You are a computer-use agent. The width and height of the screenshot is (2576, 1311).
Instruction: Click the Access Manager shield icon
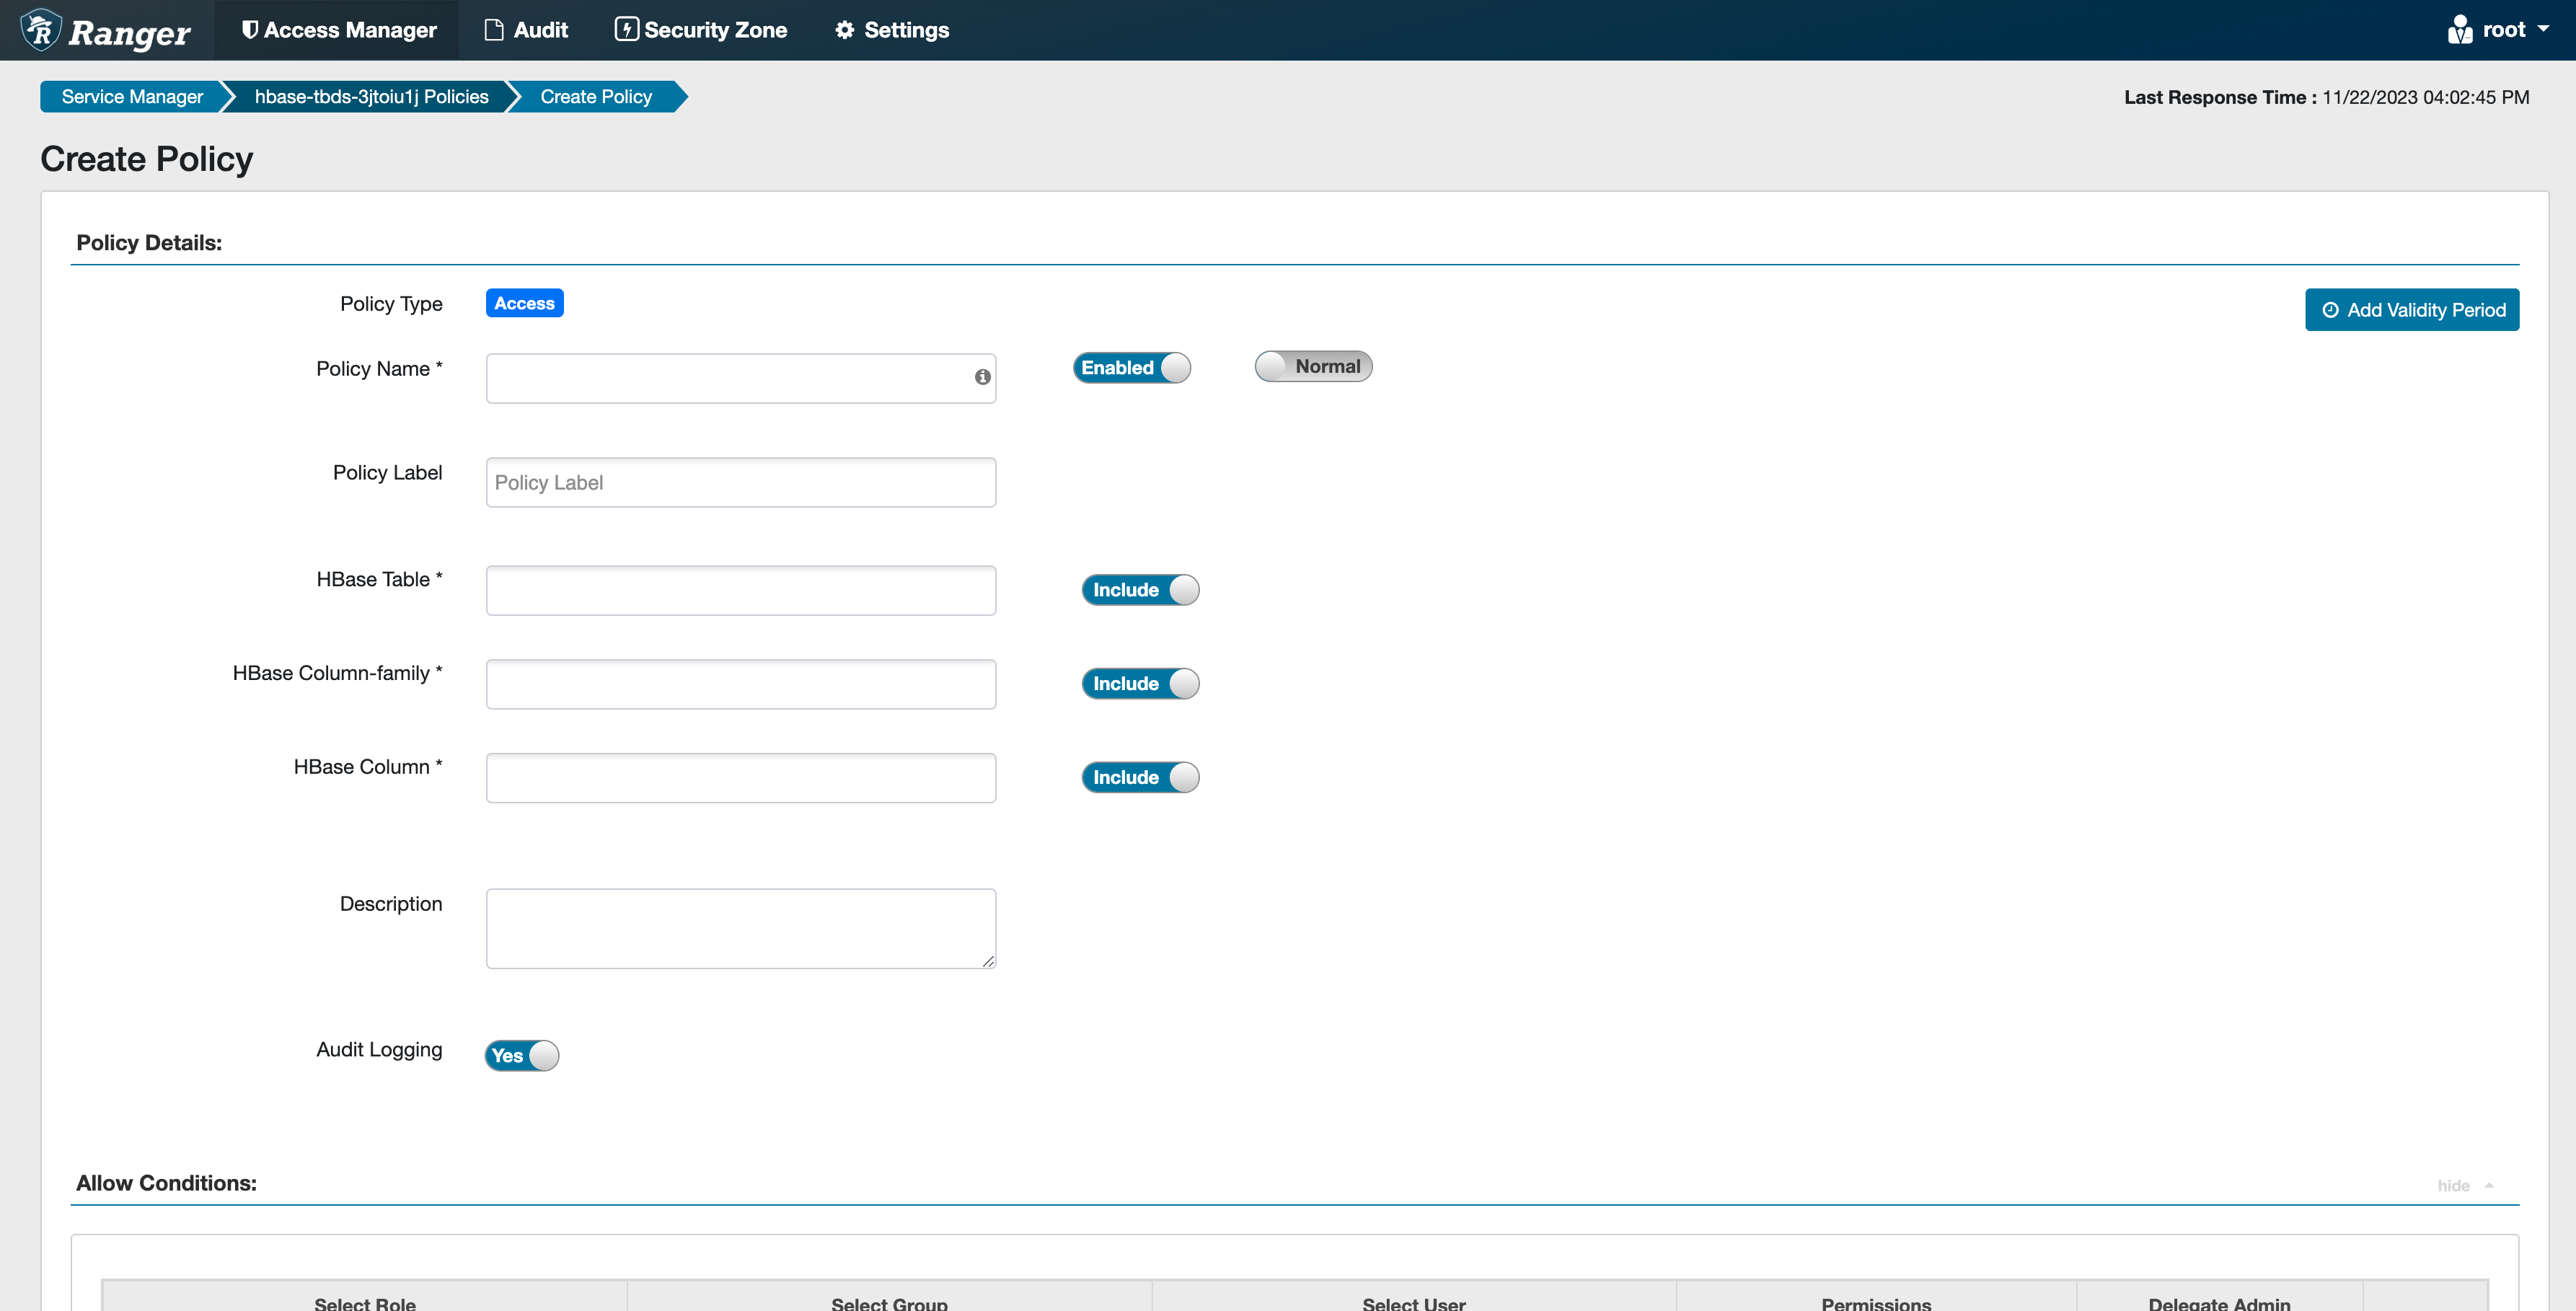(250, 30)
